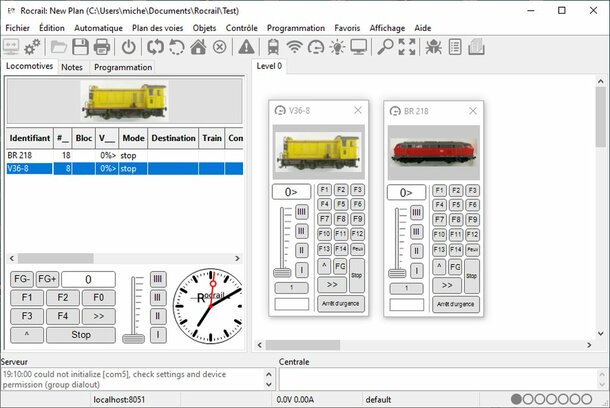Screen dimensions: 610x408
Task: Click the BR 218 throttle speed slider
Action: click(397, 273)
